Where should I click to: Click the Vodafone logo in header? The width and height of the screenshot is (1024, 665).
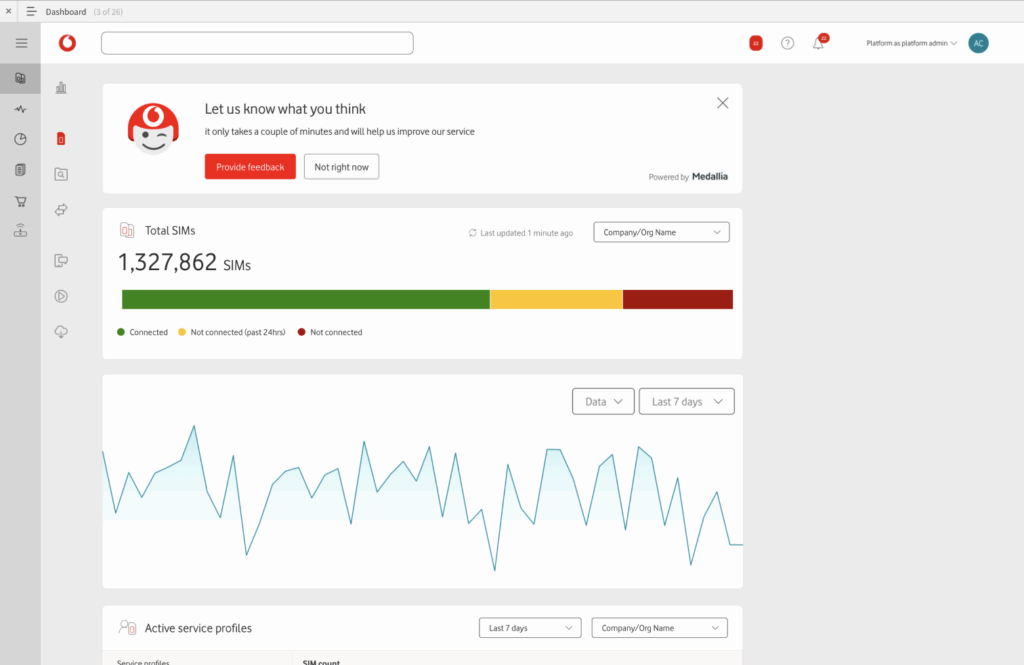(67, 43)
